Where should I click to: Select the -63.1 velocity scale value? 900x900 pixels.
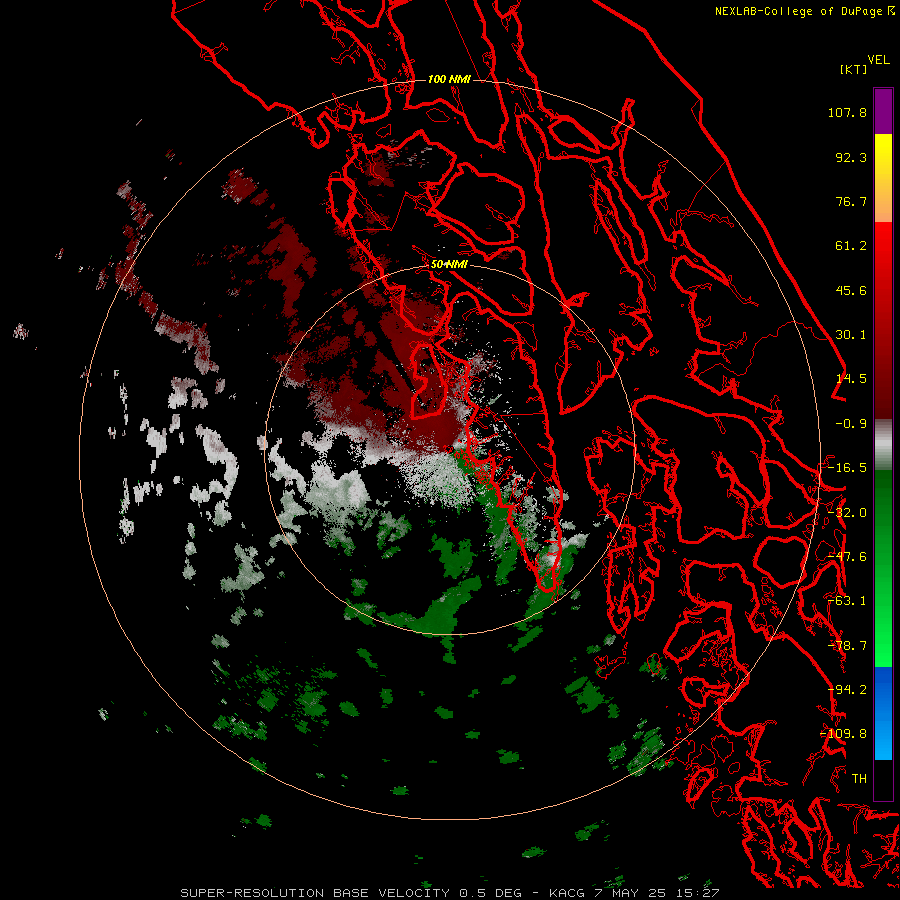click(x=847, y=601)
